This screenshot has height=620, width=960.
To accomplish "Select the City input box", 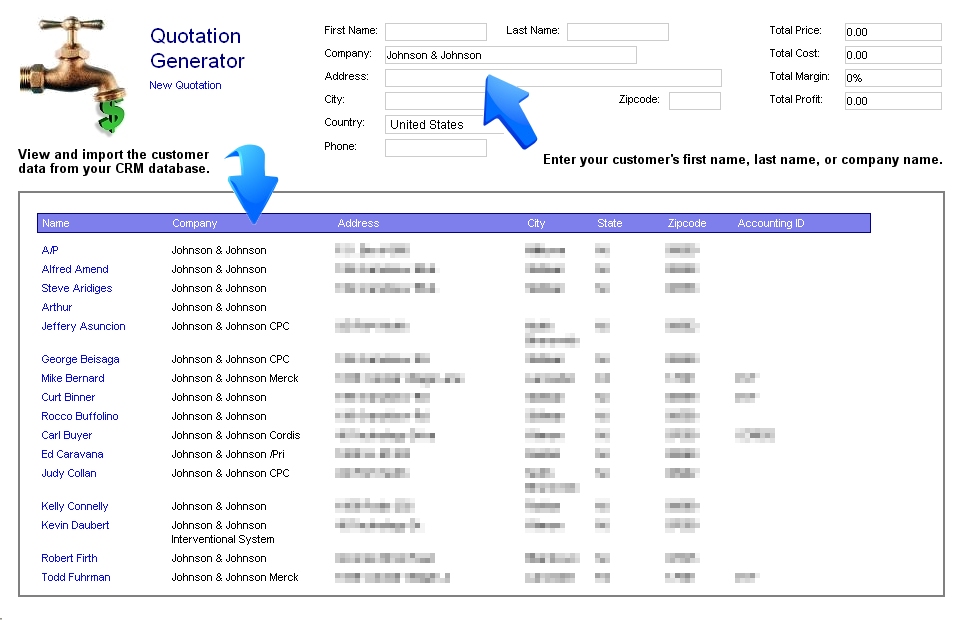I will 436,101.
